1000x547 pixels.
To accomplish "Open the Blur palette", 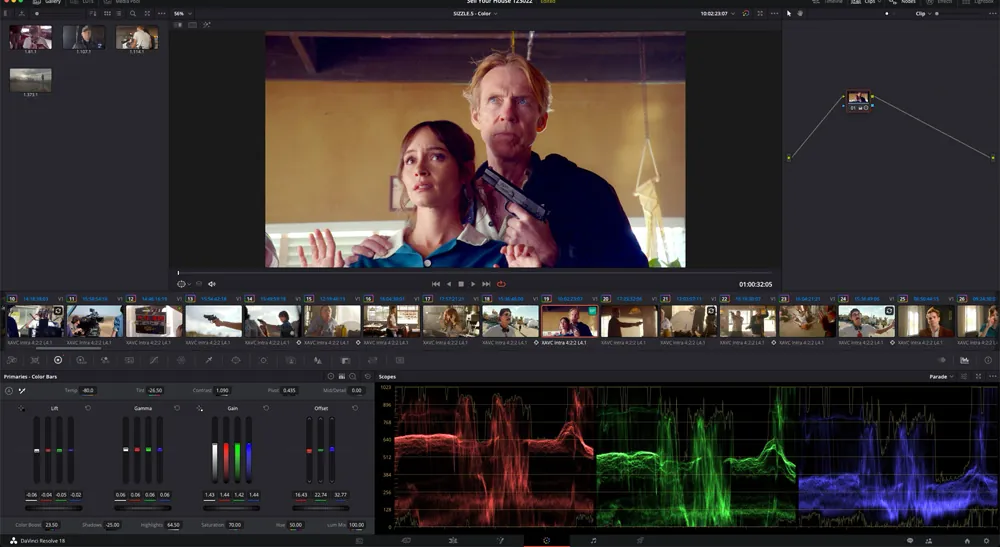I will pos(318,360).
